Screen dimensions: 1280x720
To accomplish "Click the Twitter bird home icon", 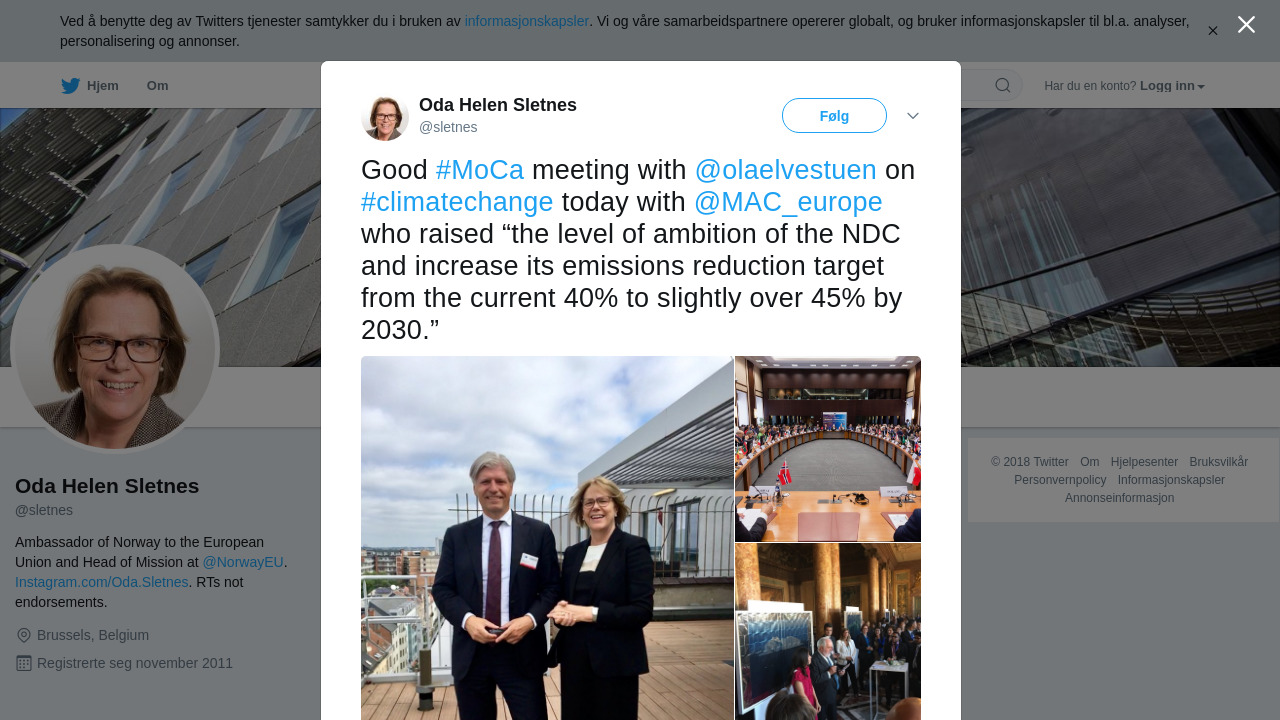I will [70, 86].
